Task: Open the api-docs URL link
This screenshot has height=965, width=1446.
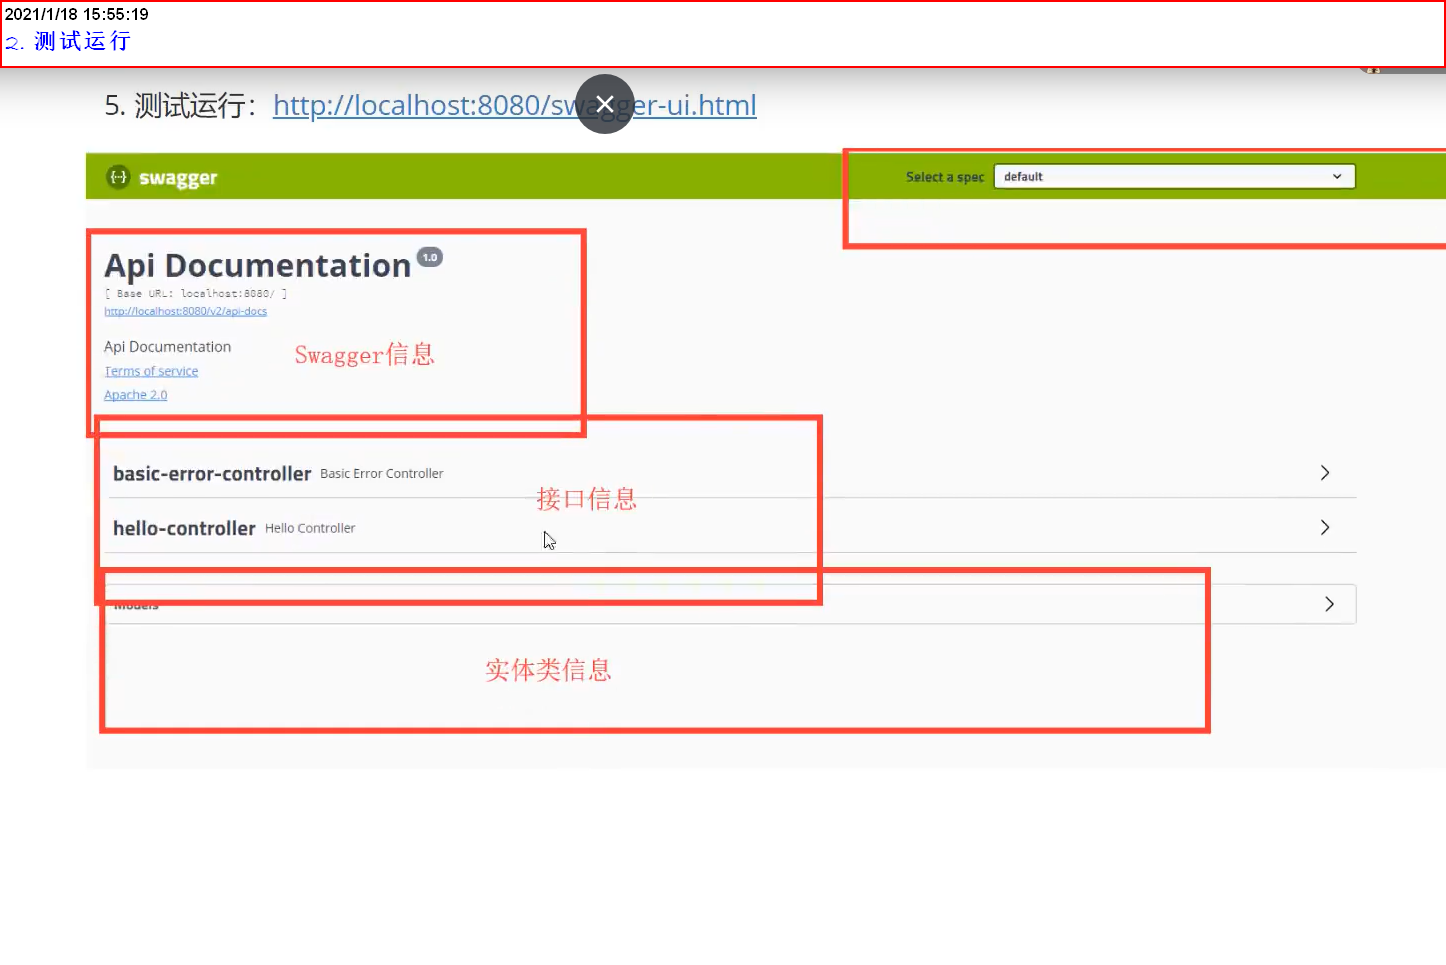Action: point(185,311)
